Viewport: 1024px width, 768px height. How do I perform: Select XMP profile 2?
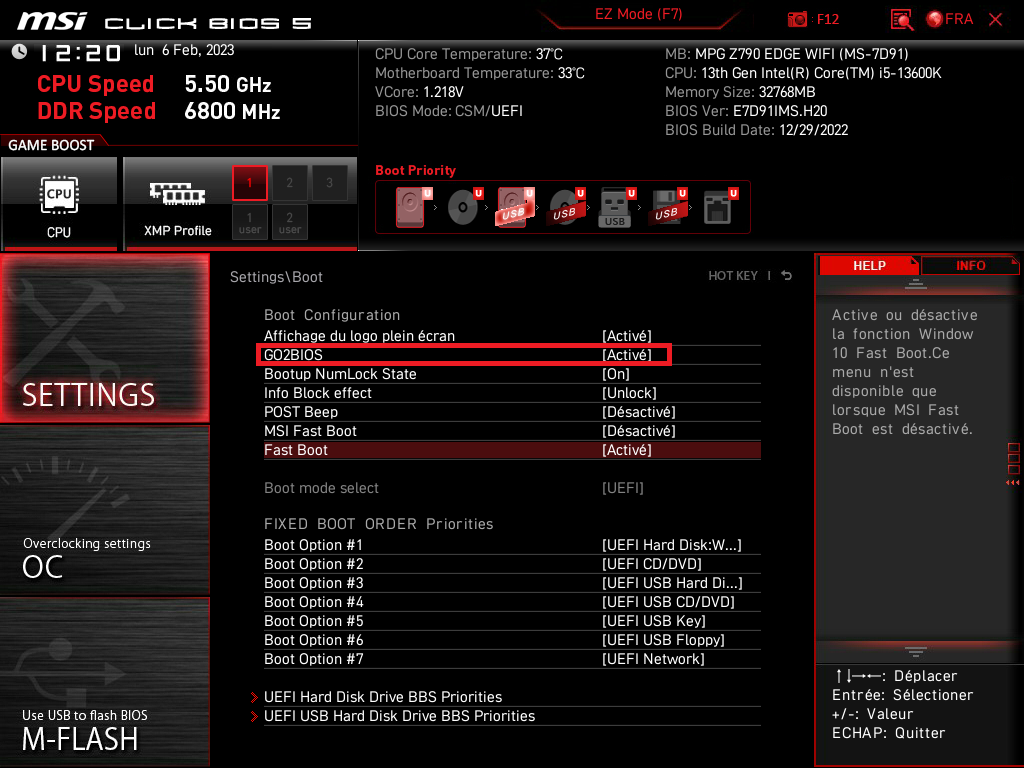(x=289, y=183)
